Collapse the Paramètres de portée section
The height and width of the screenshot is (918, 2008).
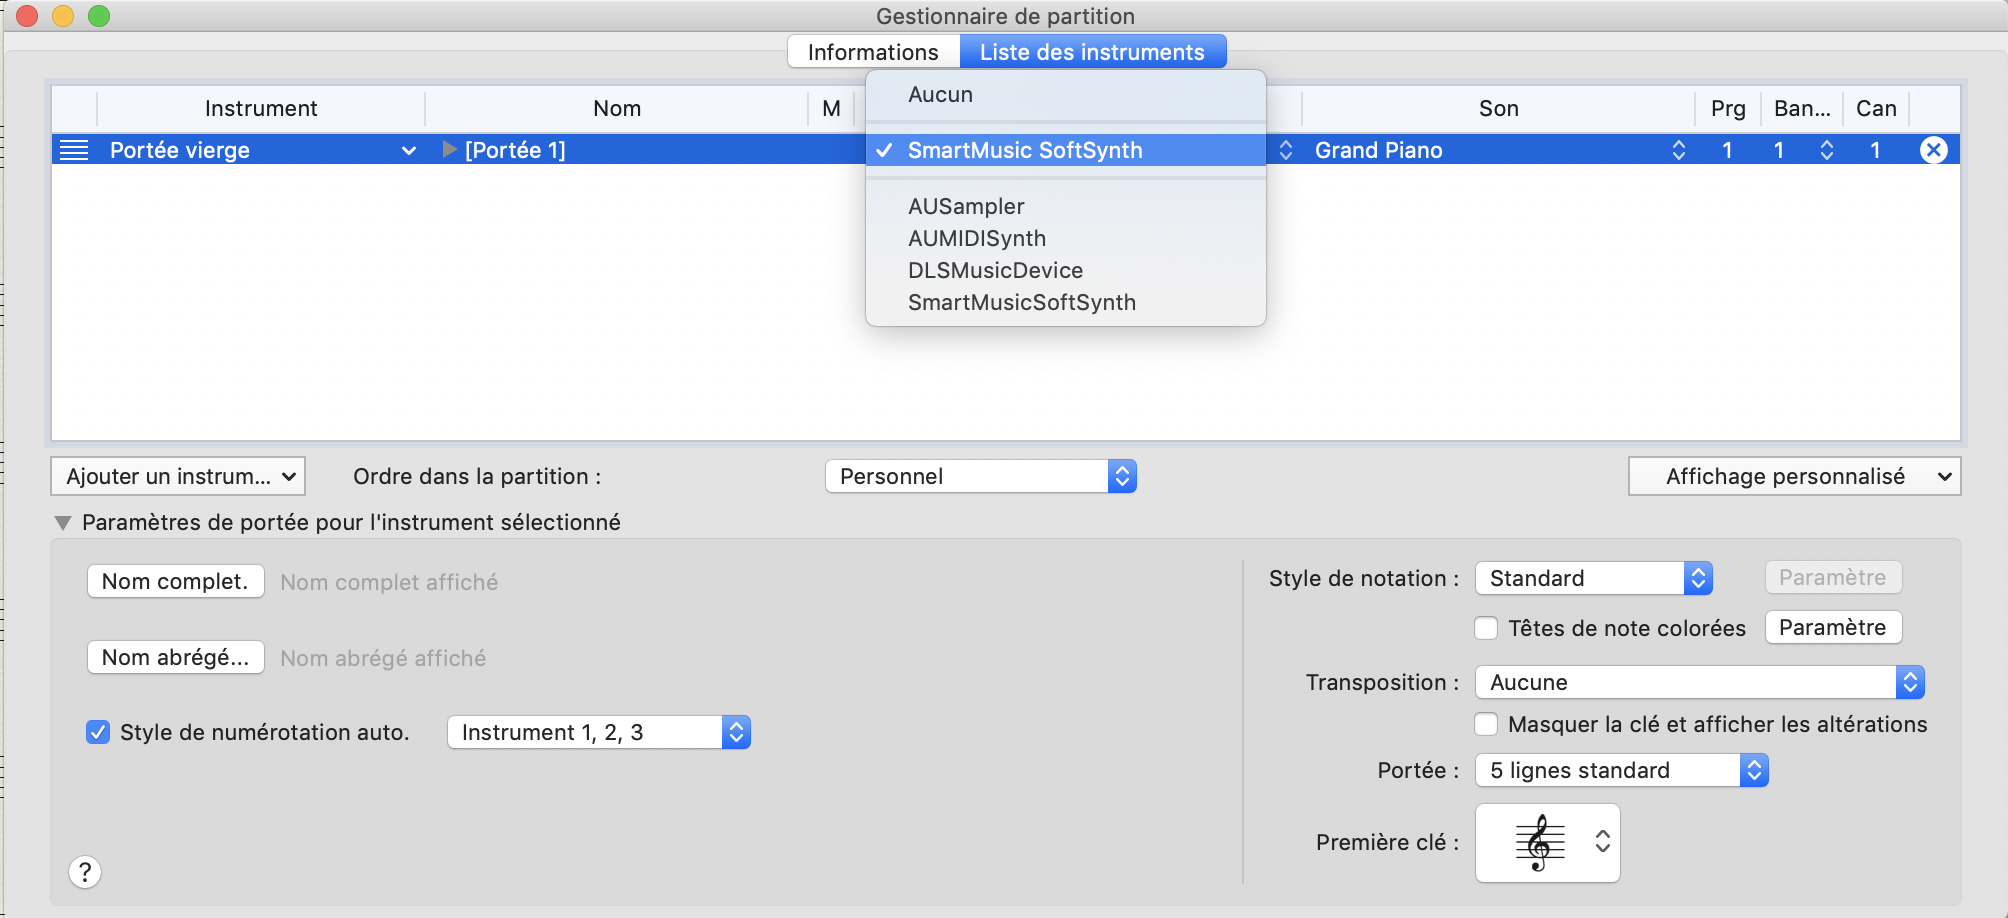pos(63,523)
